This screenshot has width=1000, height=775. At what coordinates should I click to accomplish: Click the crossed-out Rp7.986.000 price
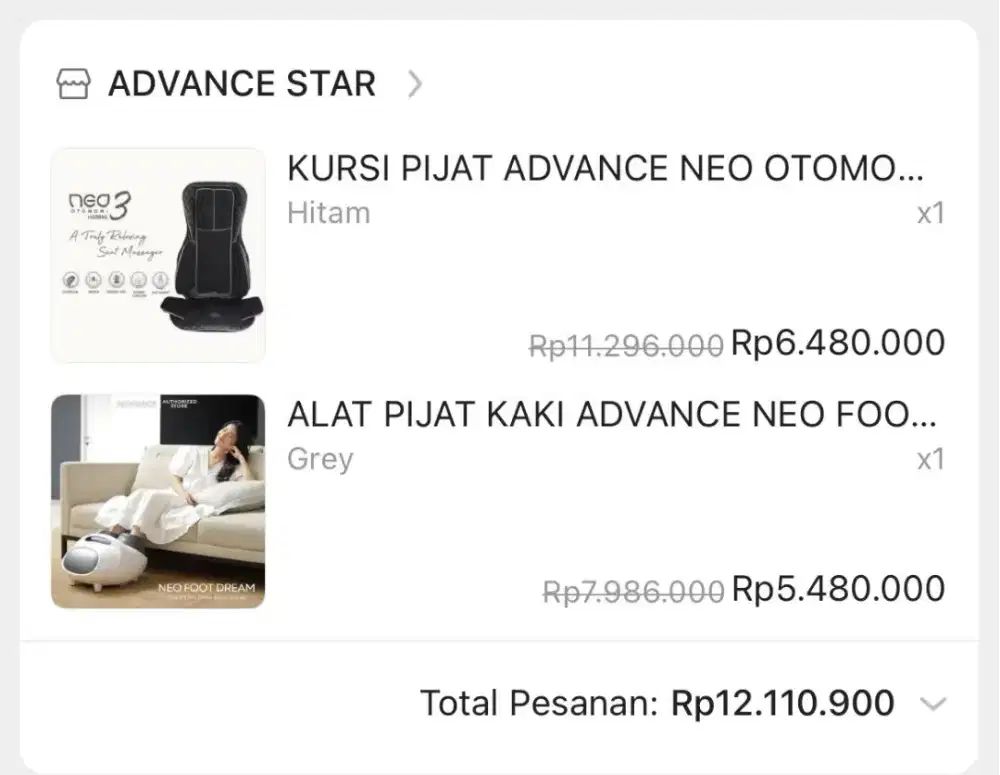point(633,588)
